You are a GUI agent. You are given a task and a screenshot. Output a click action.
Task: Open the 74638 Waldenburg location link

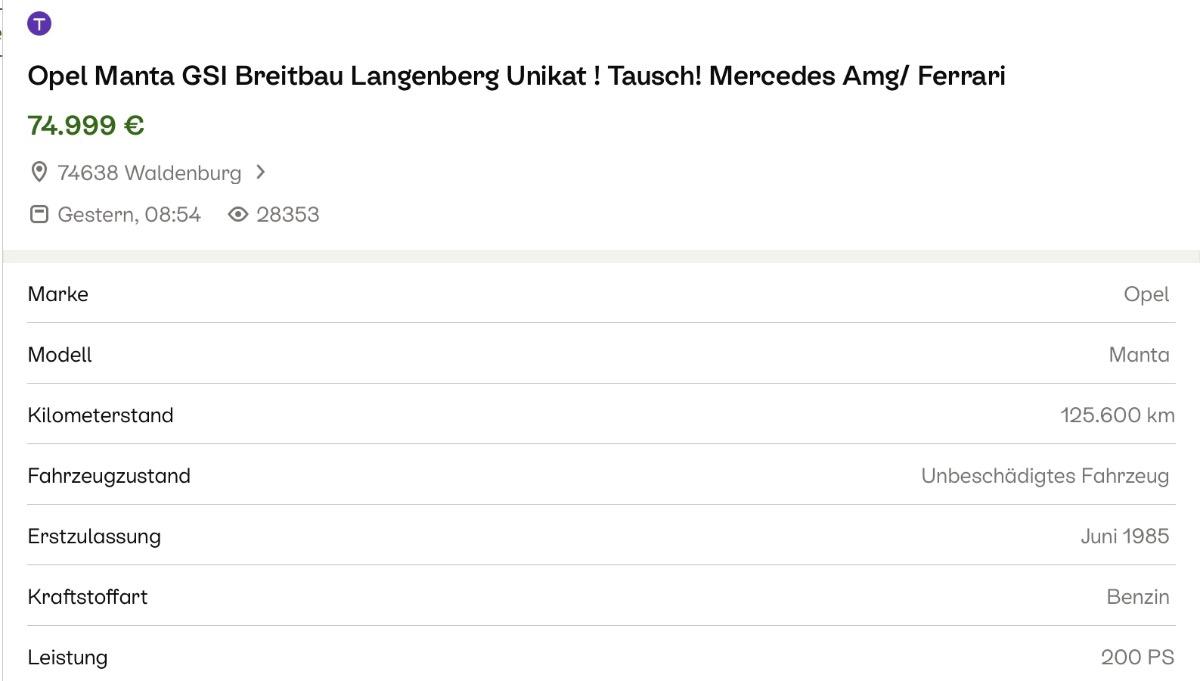149,173
